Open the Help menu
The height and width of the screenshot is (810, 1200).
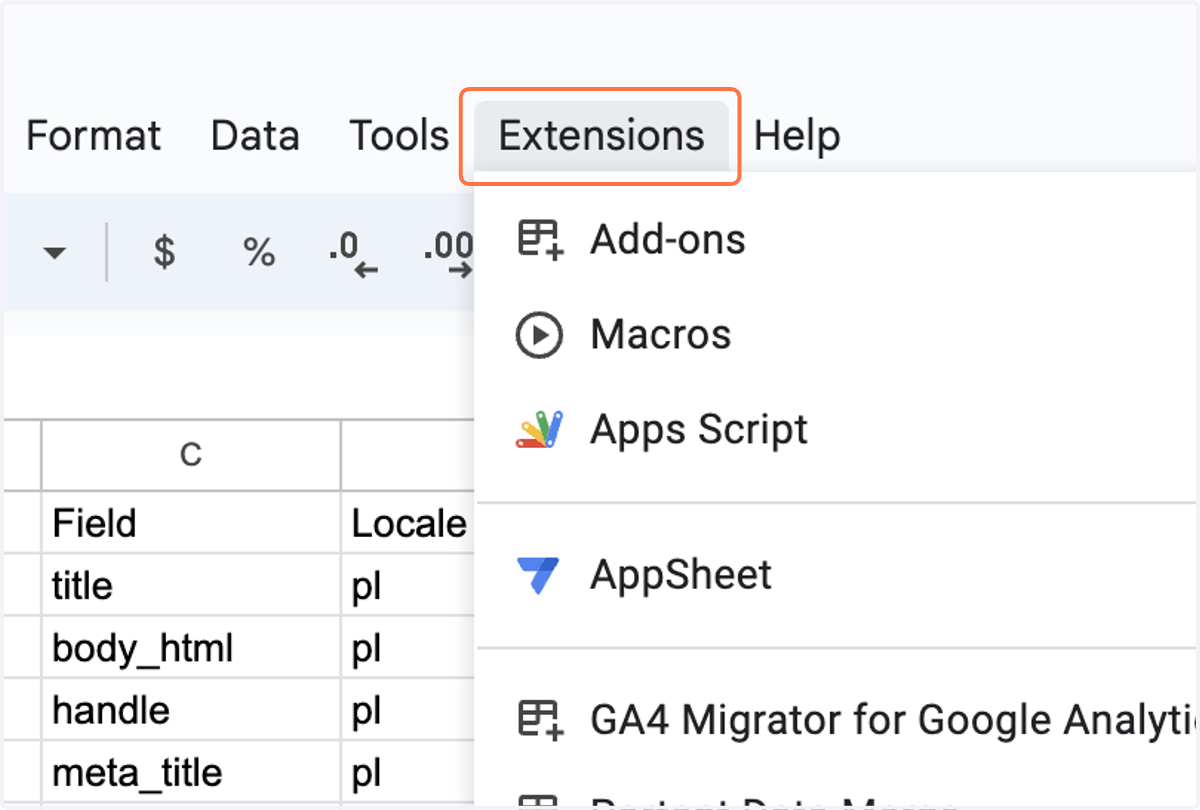pos(797,136)
